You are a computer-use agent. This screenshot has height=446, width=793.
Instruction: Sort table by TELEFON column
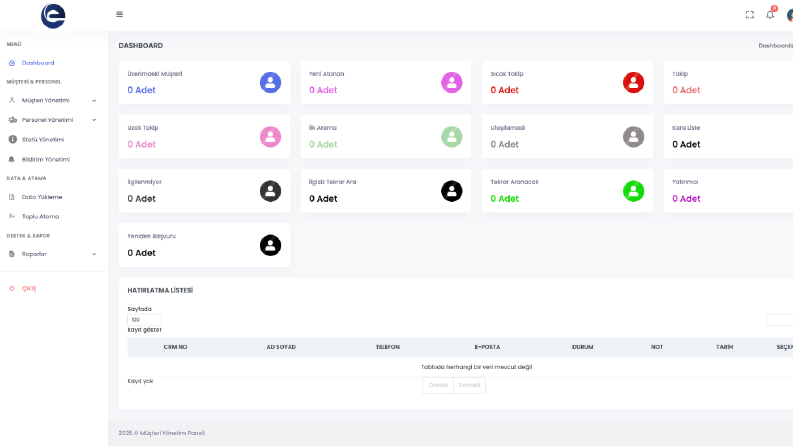pyautogui.click(x=388, y=347)
